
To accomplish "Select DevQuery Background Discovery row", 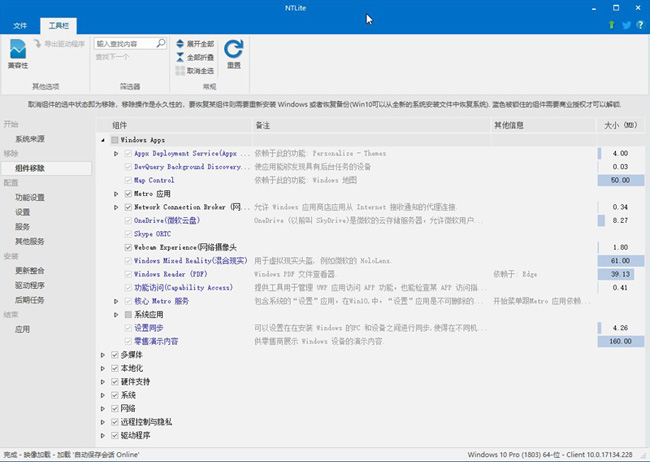I will tap(371, 167).
